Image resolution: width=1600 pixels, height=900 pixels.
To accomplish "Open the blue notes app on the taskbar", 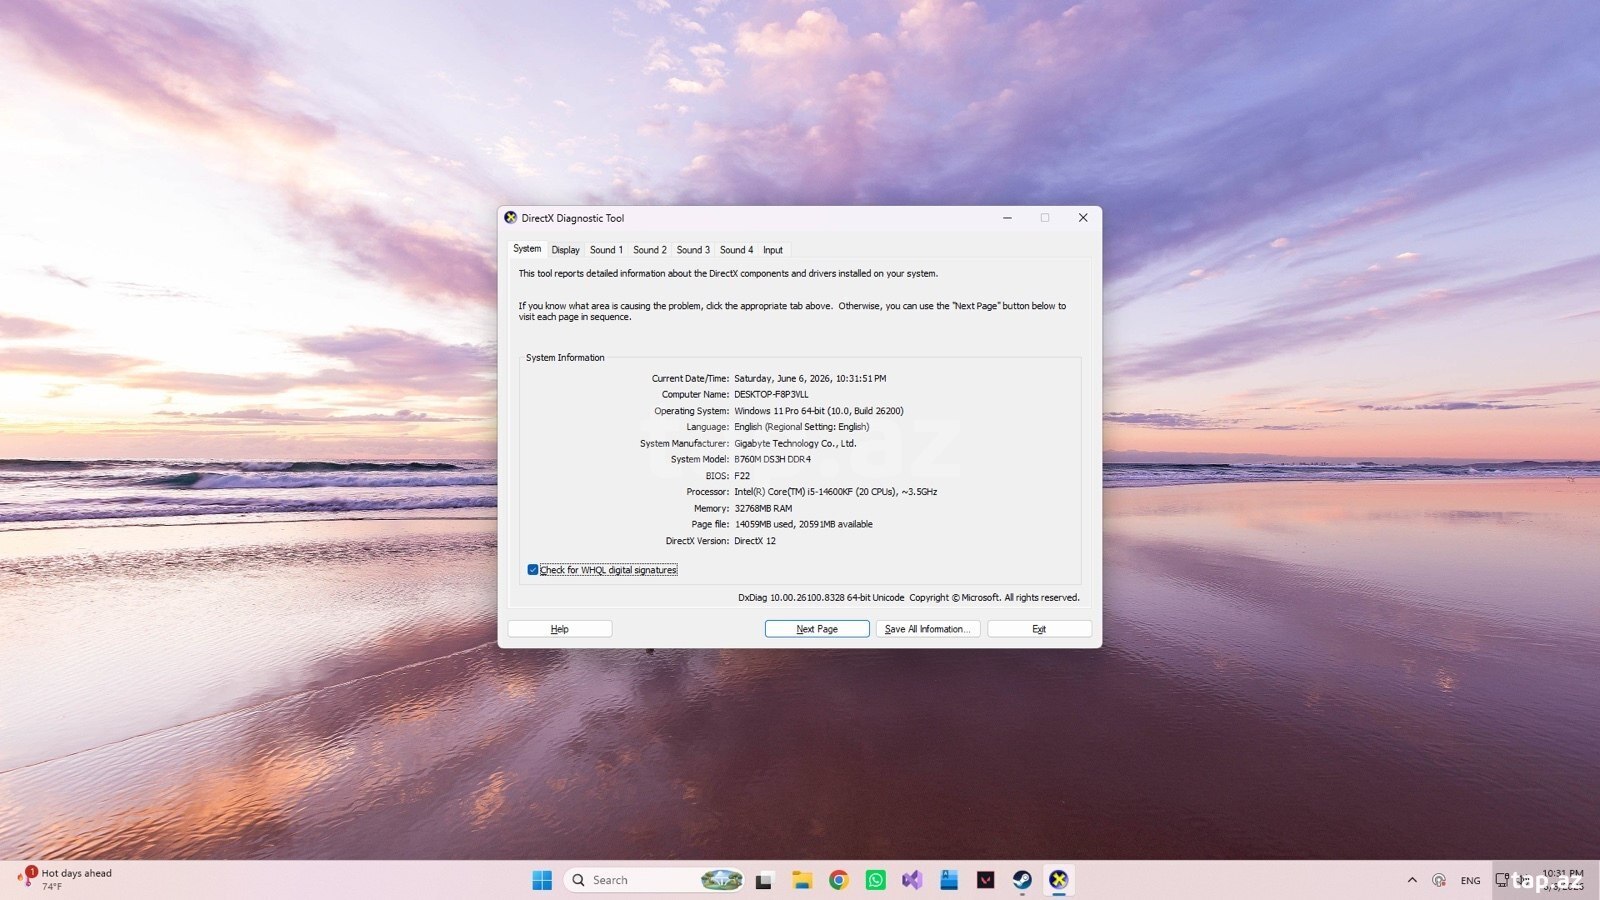I will 949,880.
